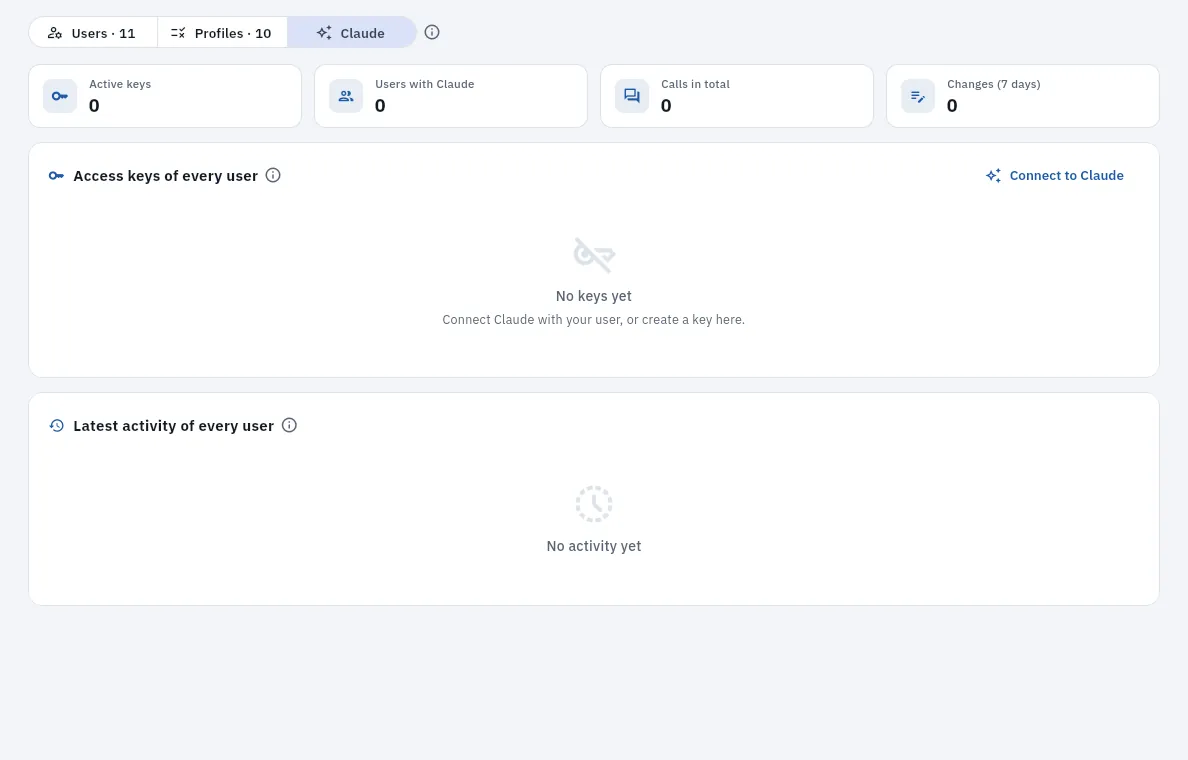Click the Connect to Claude button
This screenshot has height=760, width=1188.
[1055, 176]
